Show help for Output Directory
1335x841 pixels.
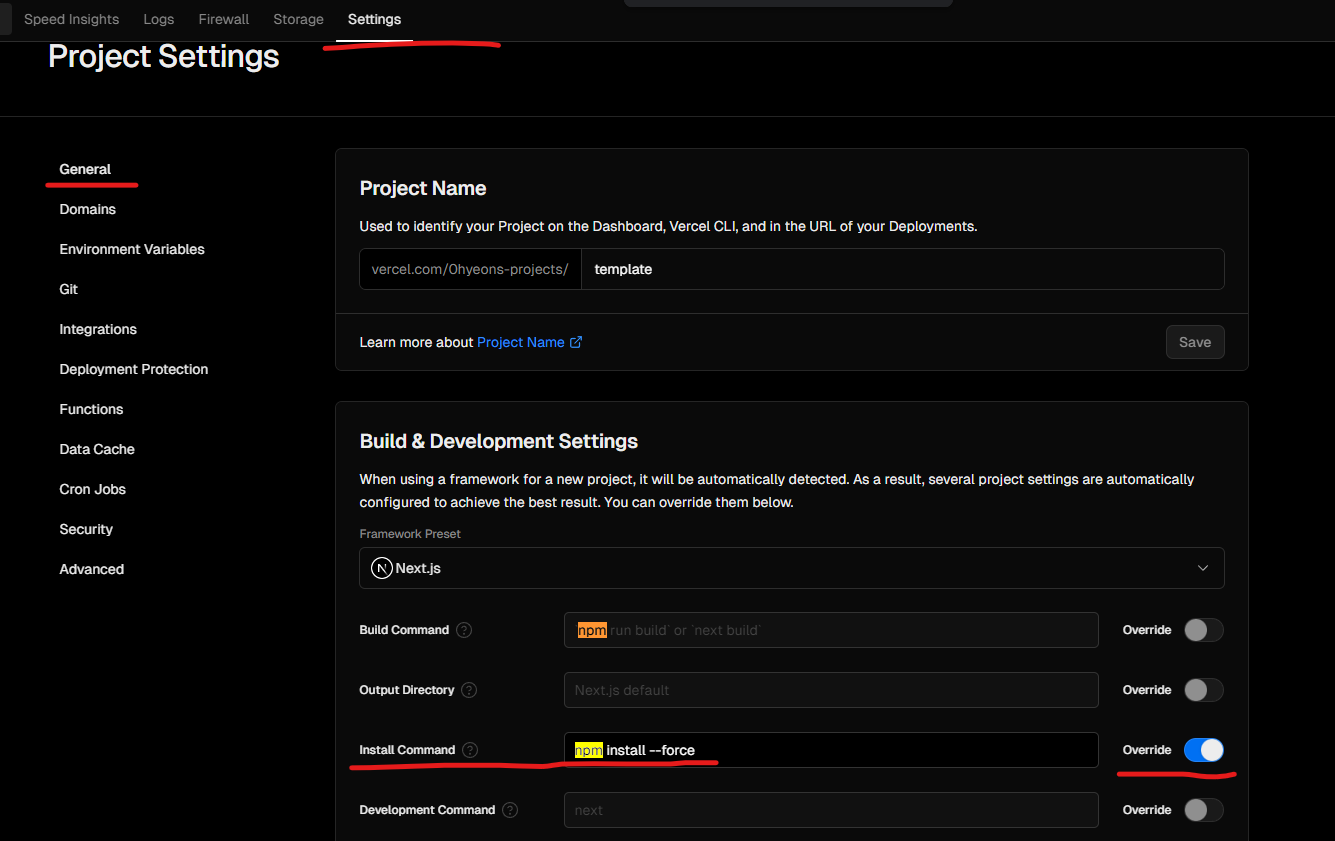click(x=469, y=690)
